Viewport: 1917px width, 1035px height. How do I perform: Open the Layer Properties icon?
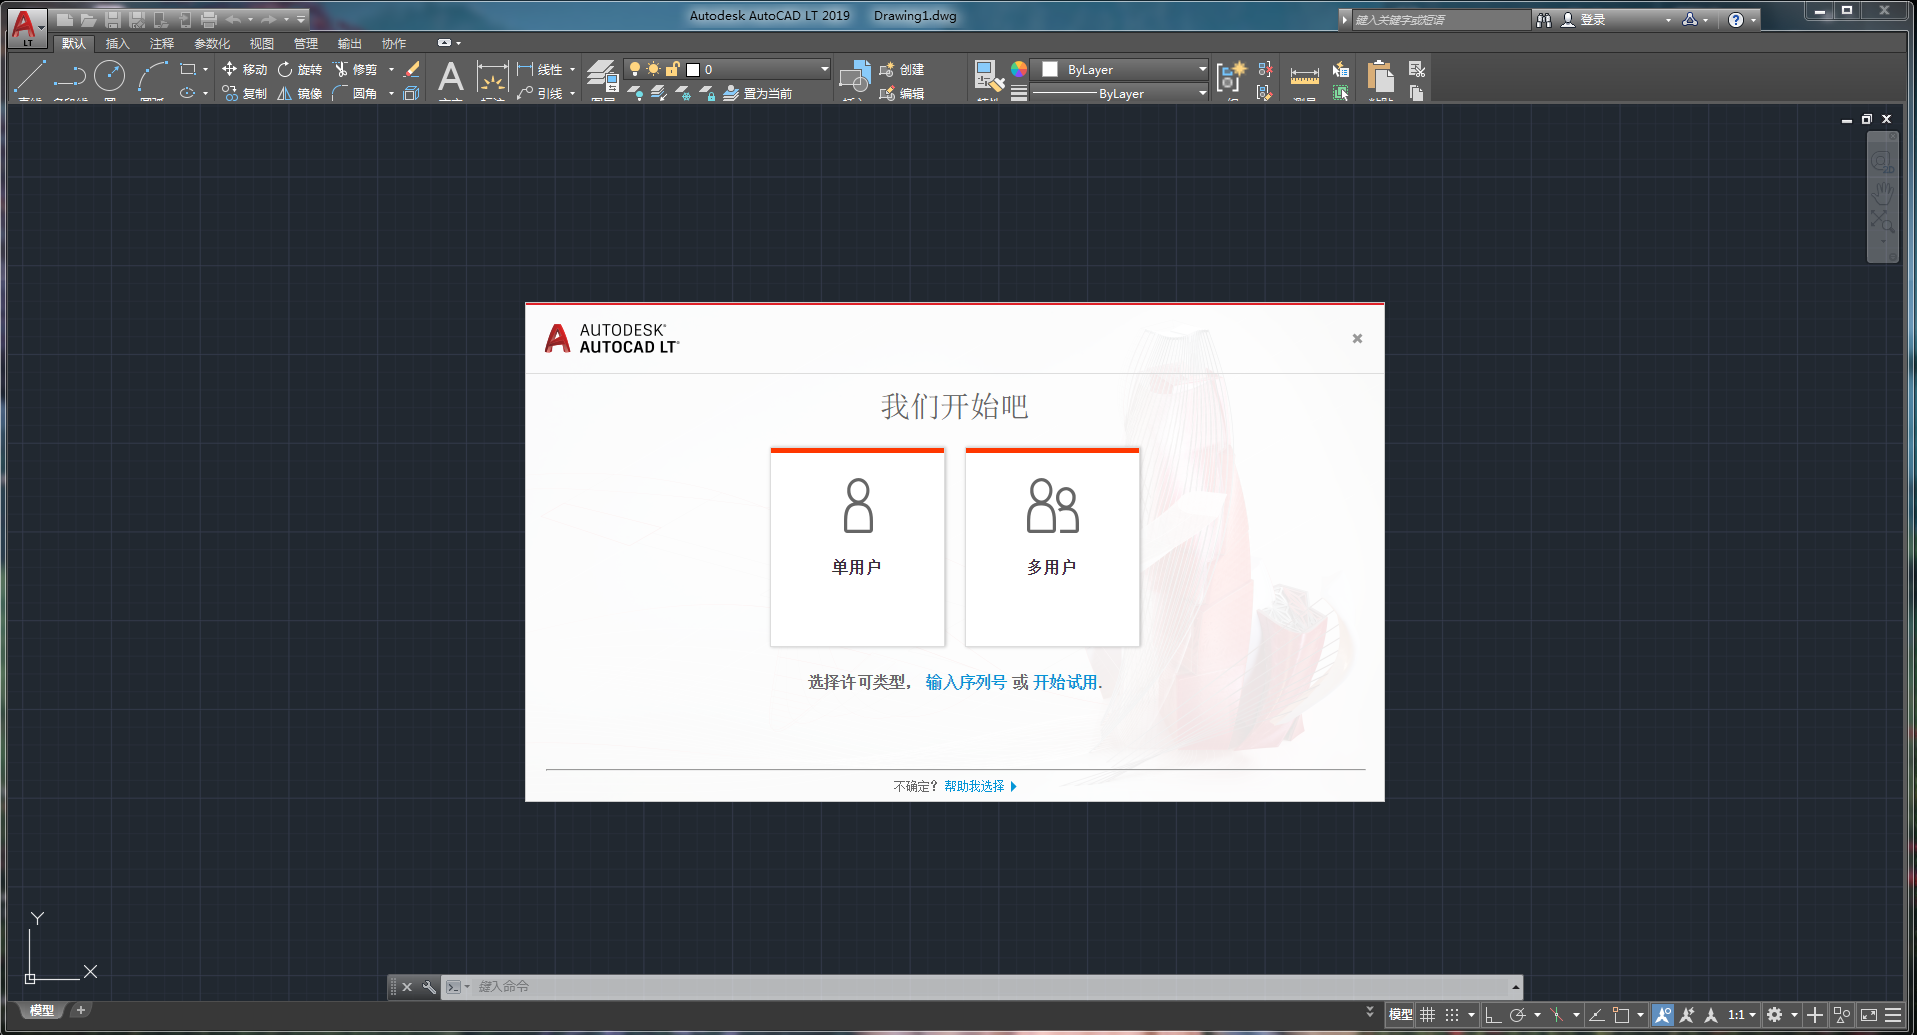click(602, 77)
